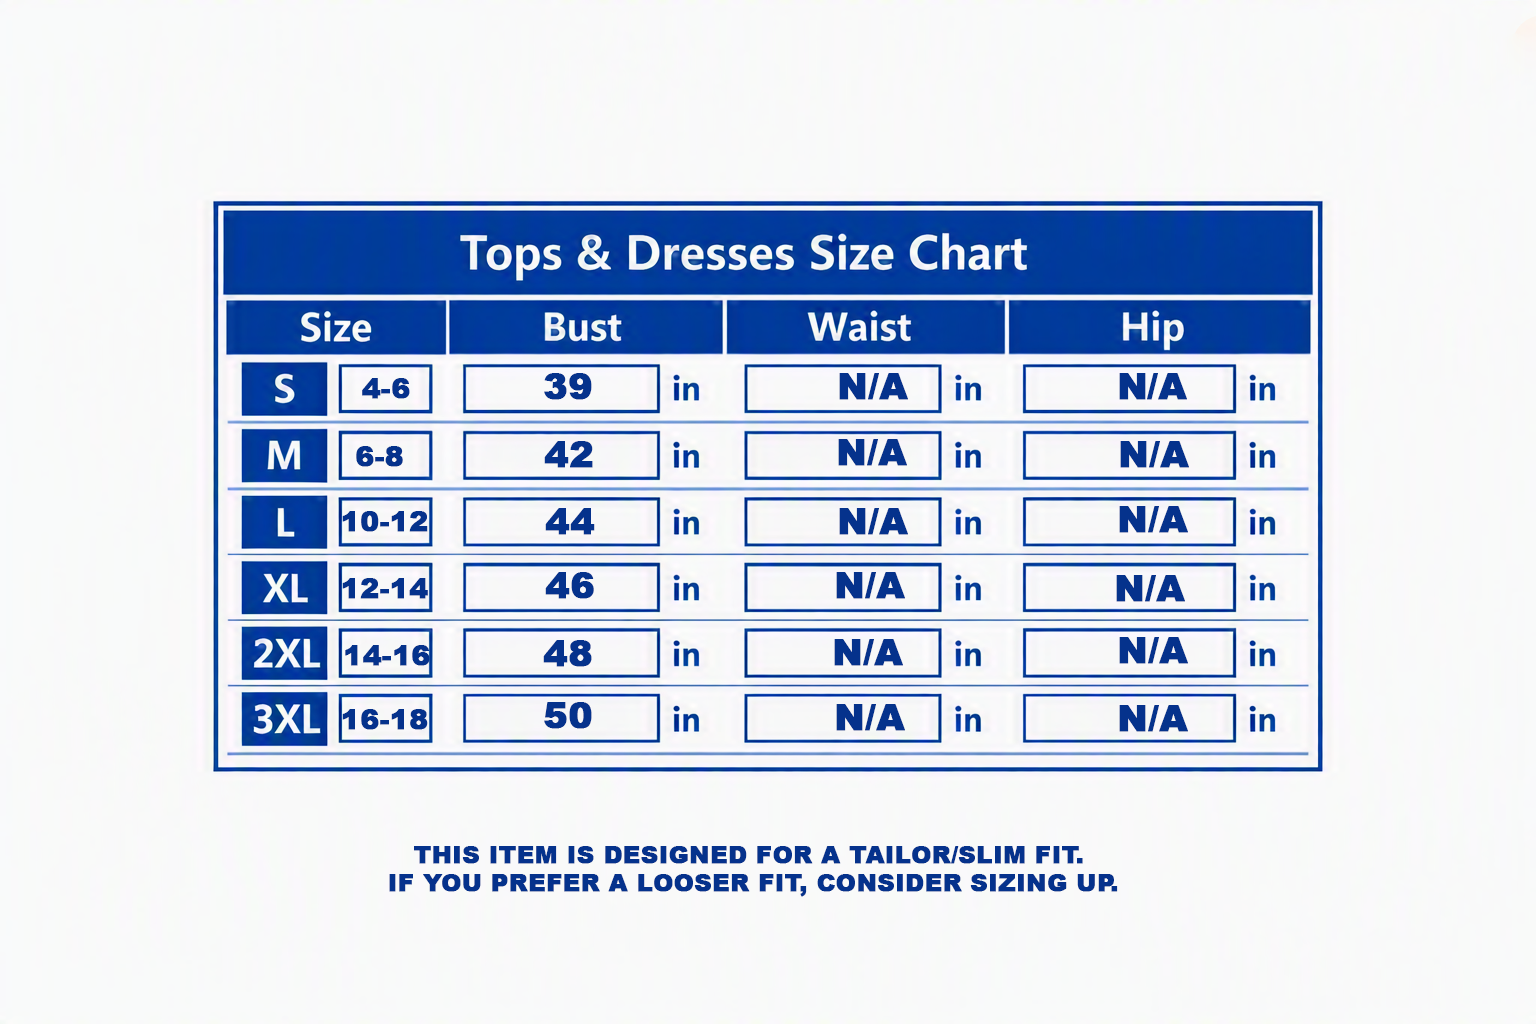The image size is (1536, 1024).
Task: Click the 10-12 size range box
Action: 385,522
